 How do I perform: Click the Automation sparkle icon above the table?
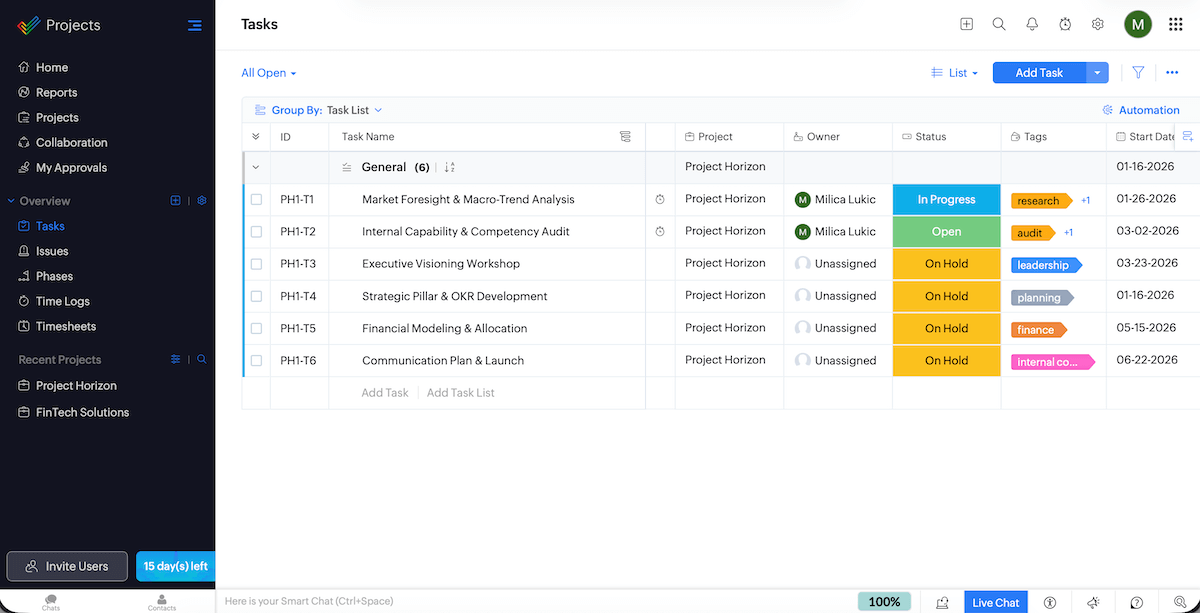[1106, 110]
